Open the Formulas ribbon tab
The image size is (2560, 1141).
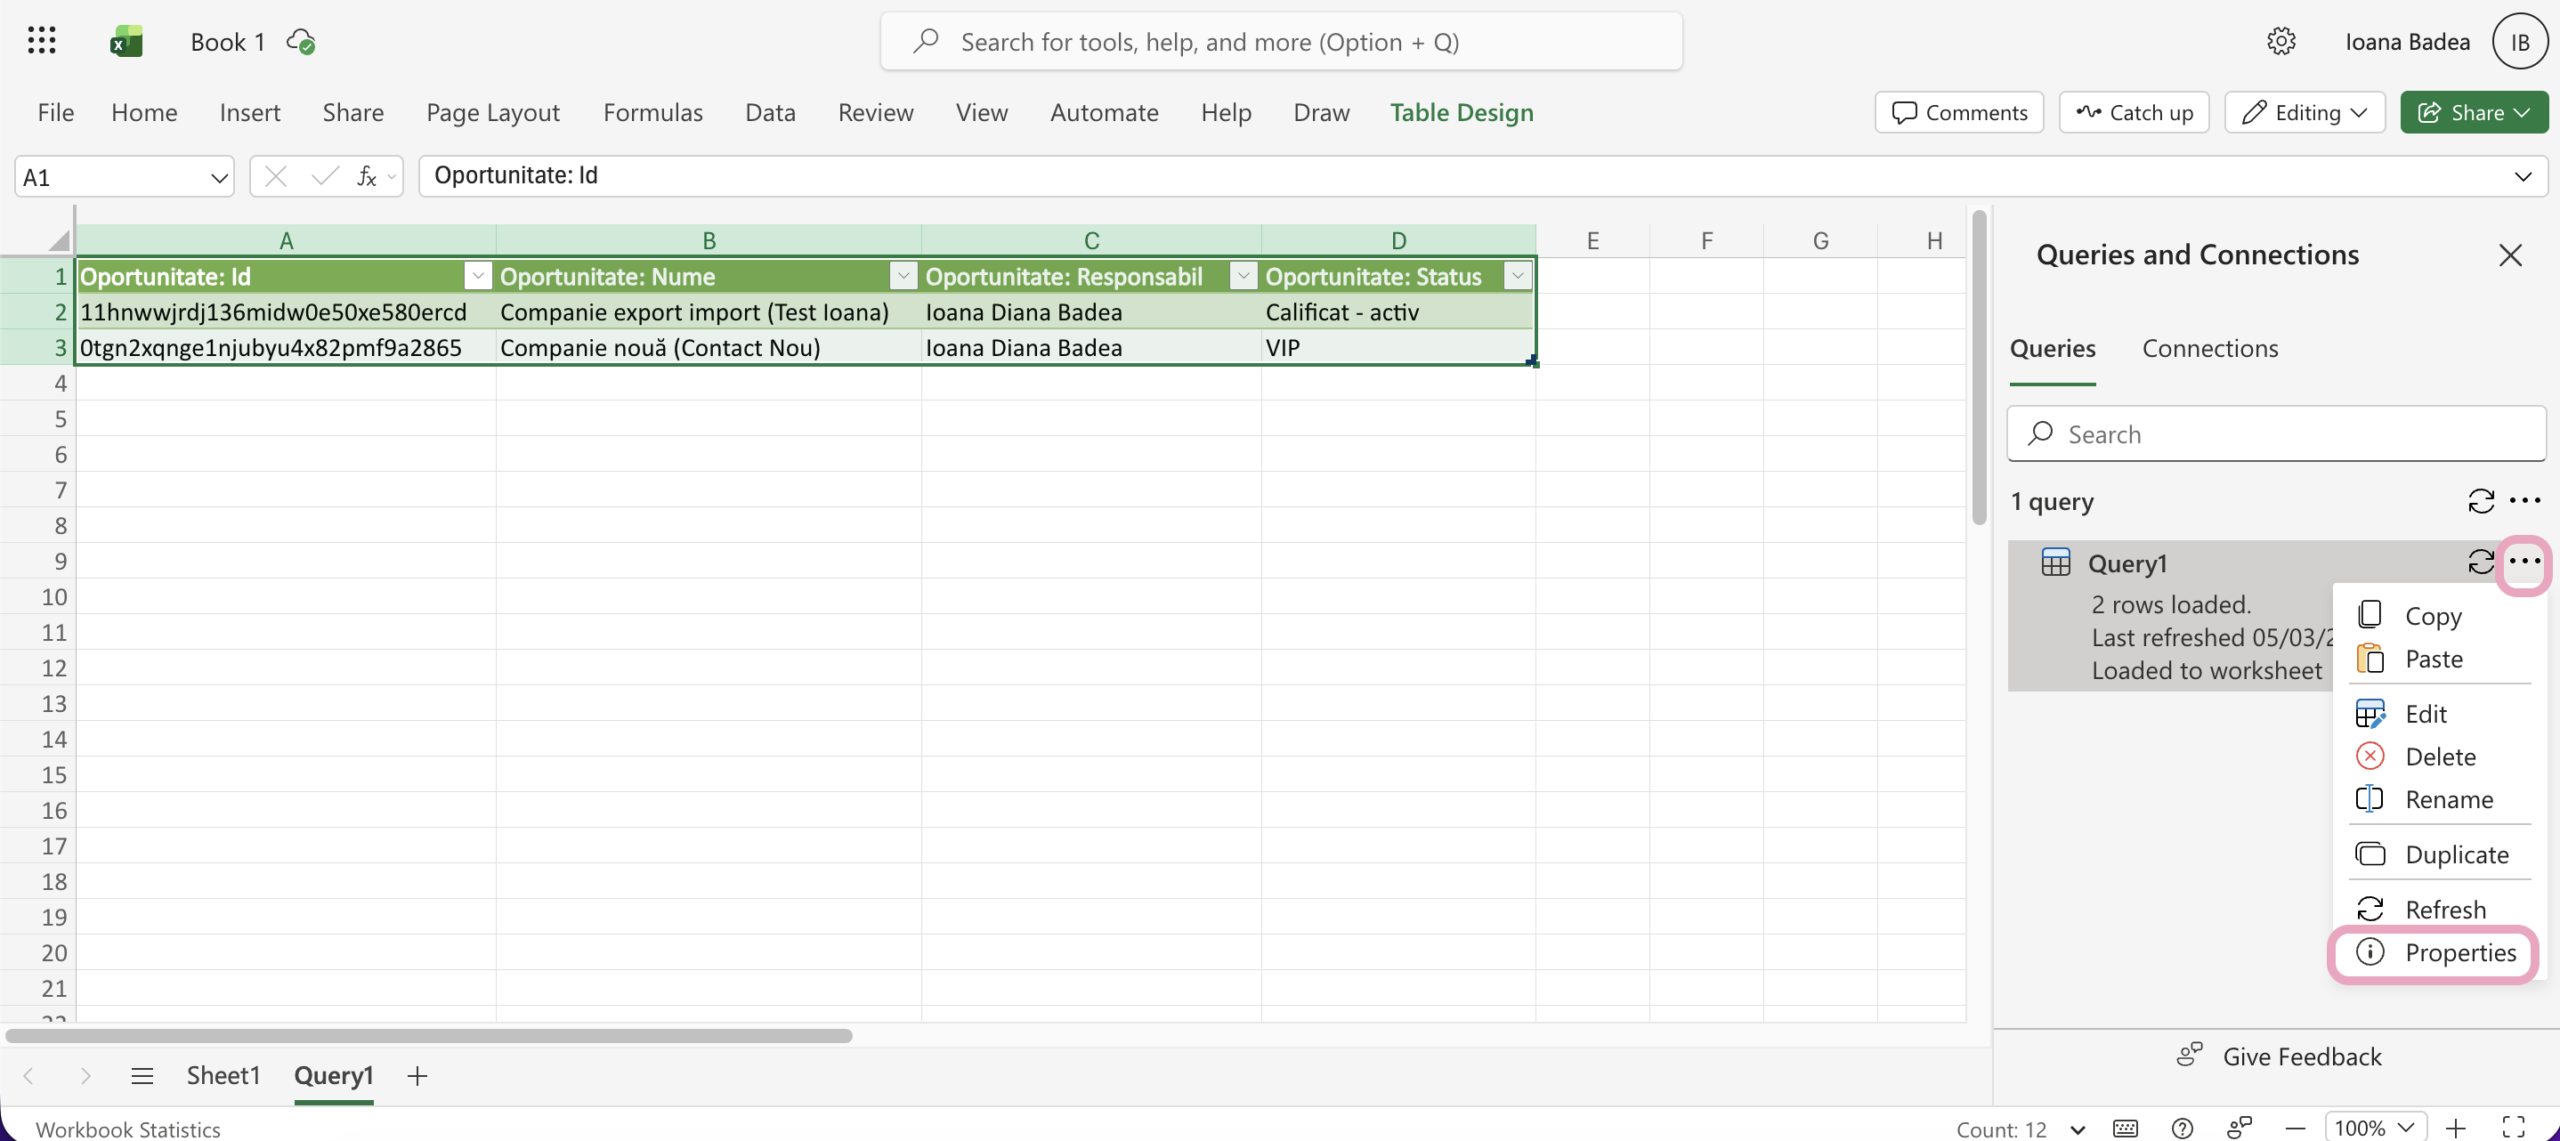point(652,112)
